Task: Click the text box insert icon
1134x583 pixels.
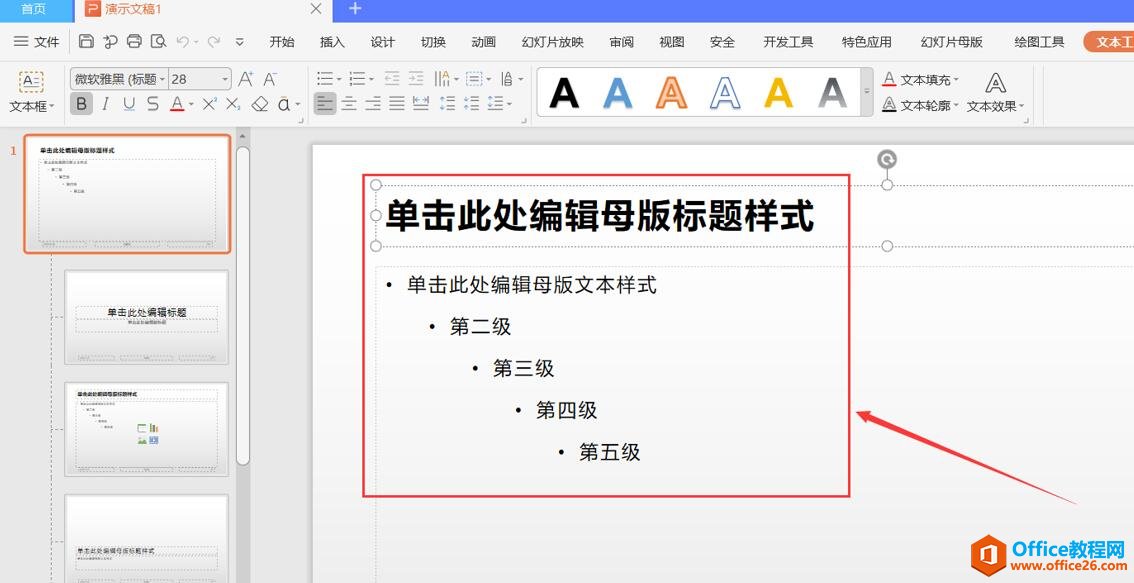Action: tap(31, 82)
